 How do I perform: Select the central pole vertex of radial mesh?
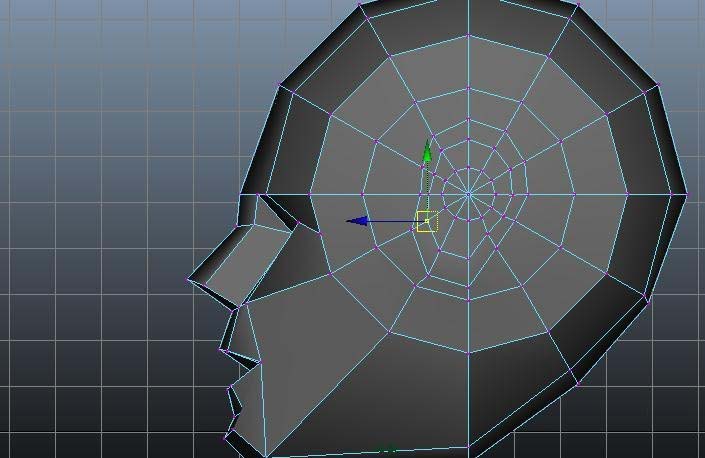(x=469, y=195)
